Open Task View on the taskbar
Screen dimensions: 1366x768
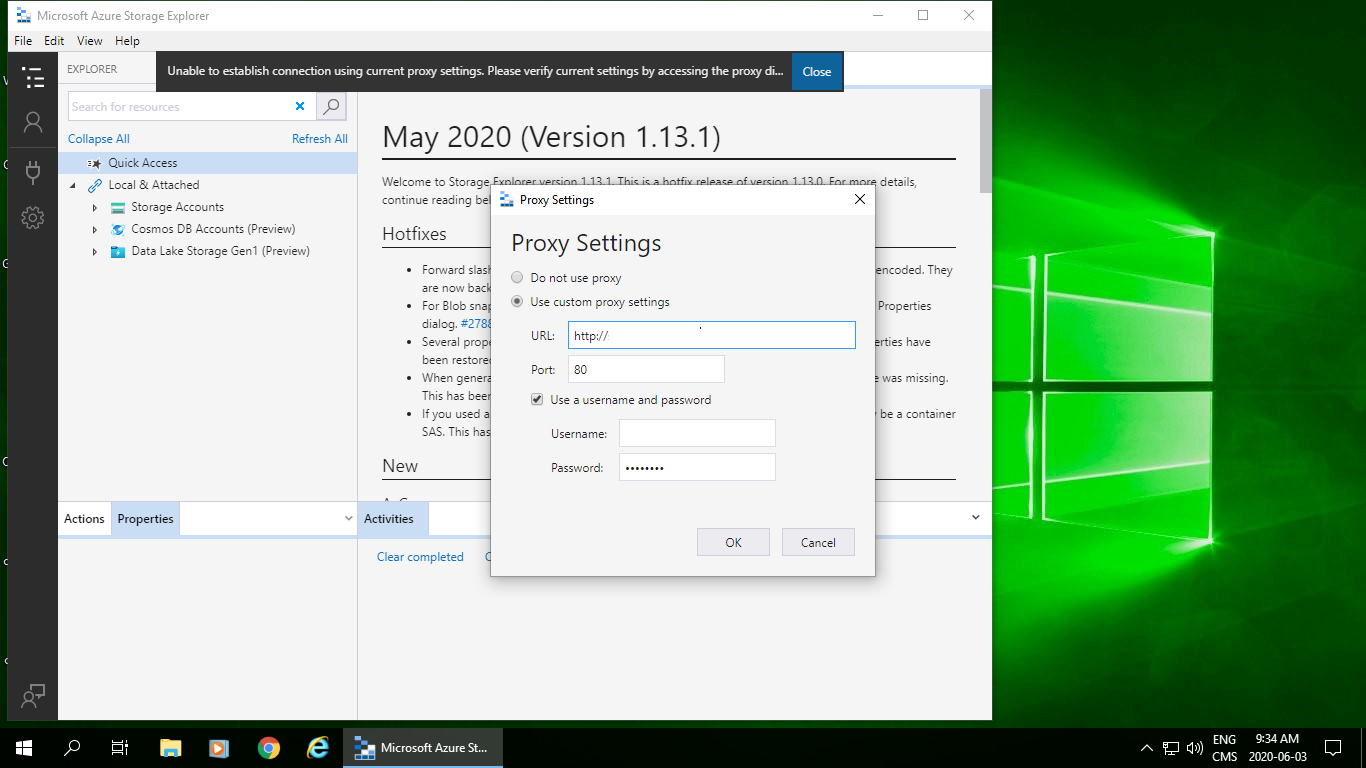tap(120, 748)
